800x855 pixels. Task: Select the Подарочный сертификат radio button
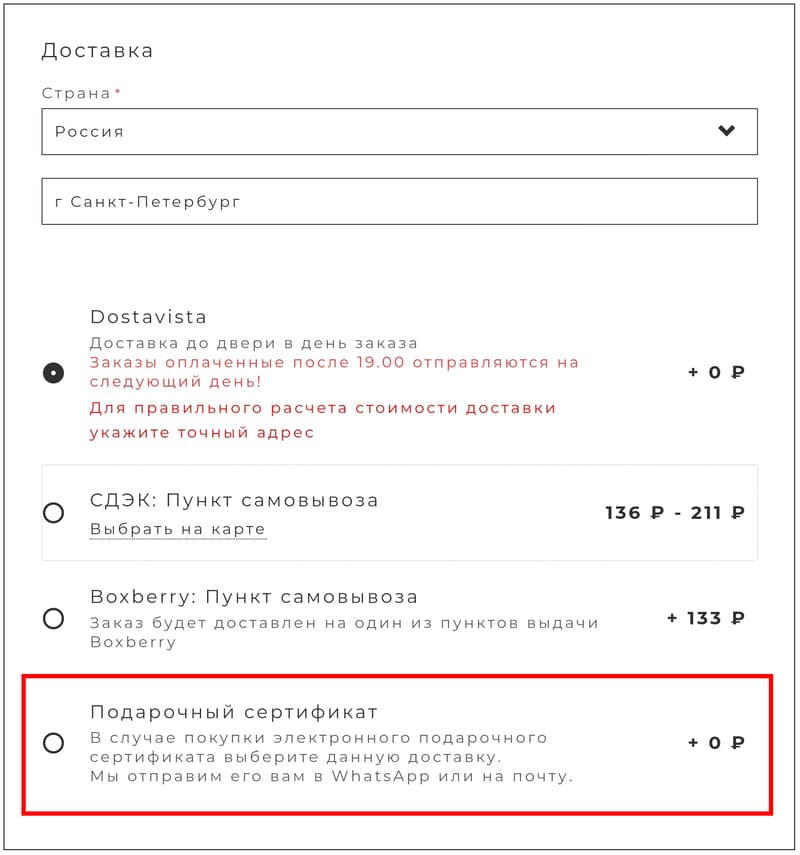tap(53, 743)
